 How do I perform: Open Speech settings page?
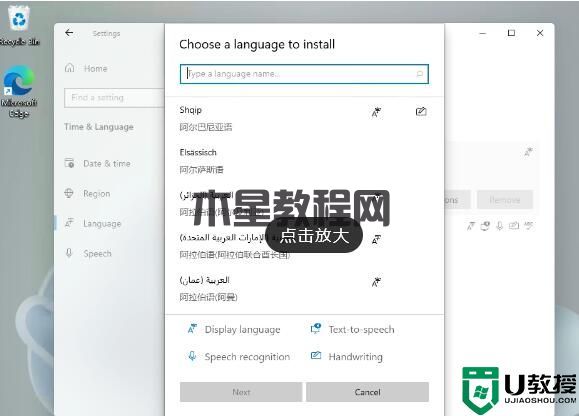point(97,254)
